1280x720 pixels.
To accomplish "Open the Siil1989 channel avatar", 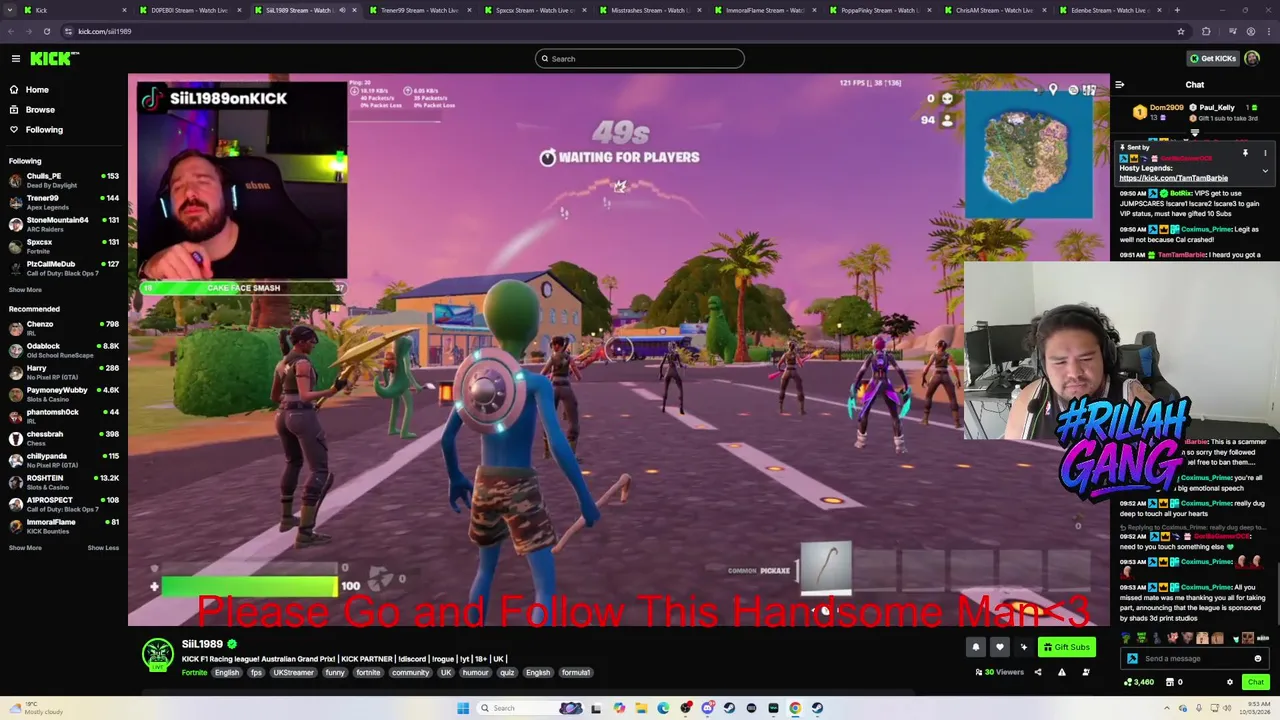I will (x=157, y=655).
